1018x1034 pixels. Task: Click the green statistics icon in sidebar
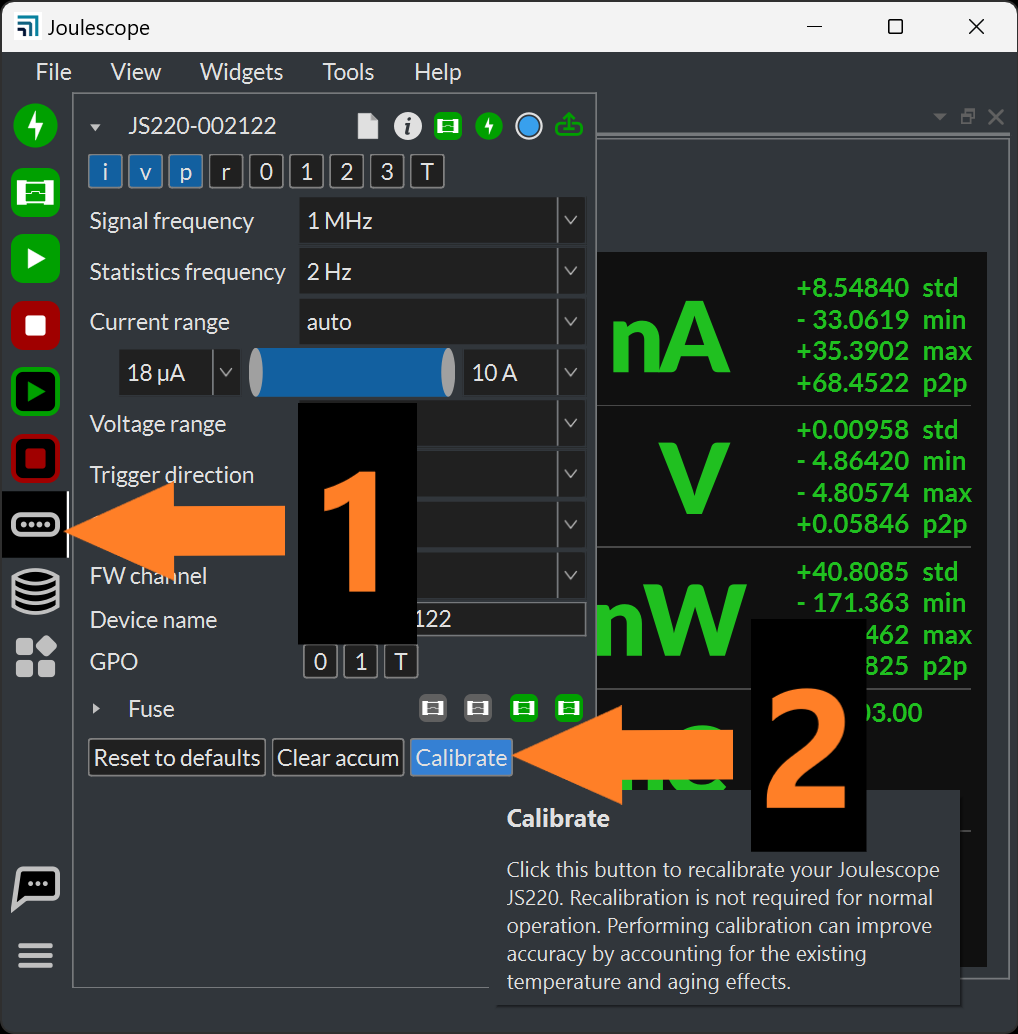point(36,193)
